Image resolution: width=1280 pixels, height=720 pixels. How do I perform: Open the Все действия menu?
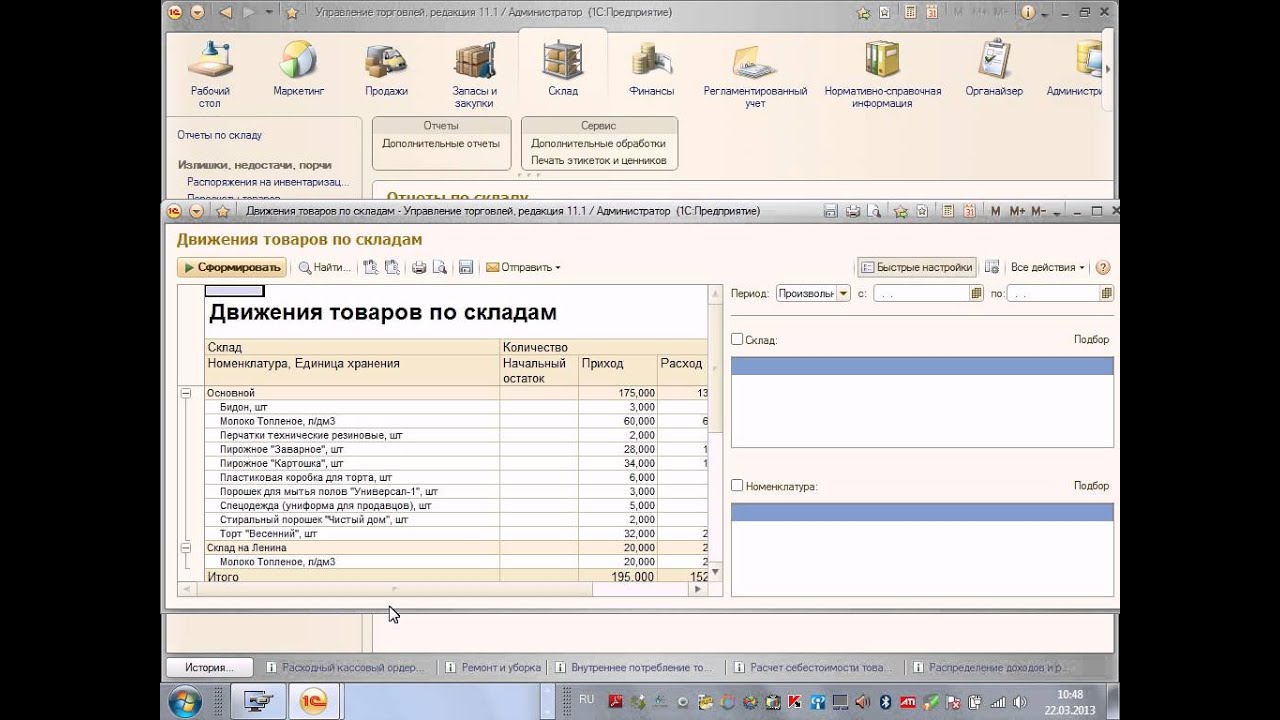point(1048,267)
